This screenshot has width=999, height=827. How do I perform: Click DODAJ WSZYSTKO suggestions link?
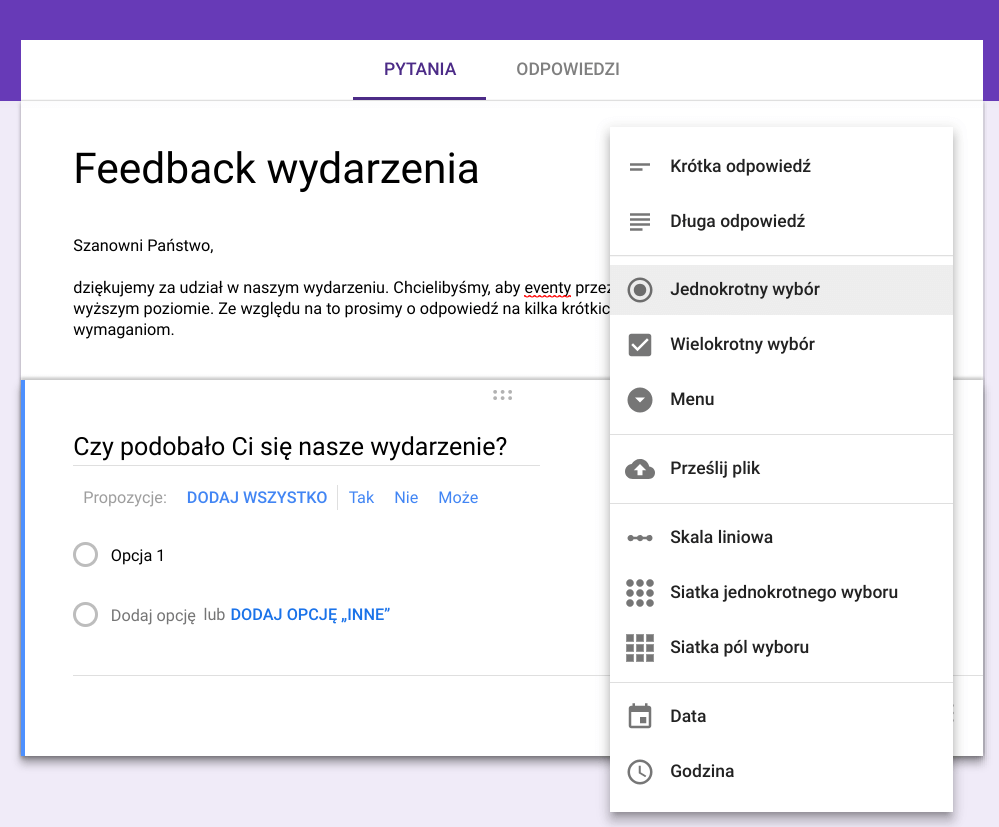[257, 498]
